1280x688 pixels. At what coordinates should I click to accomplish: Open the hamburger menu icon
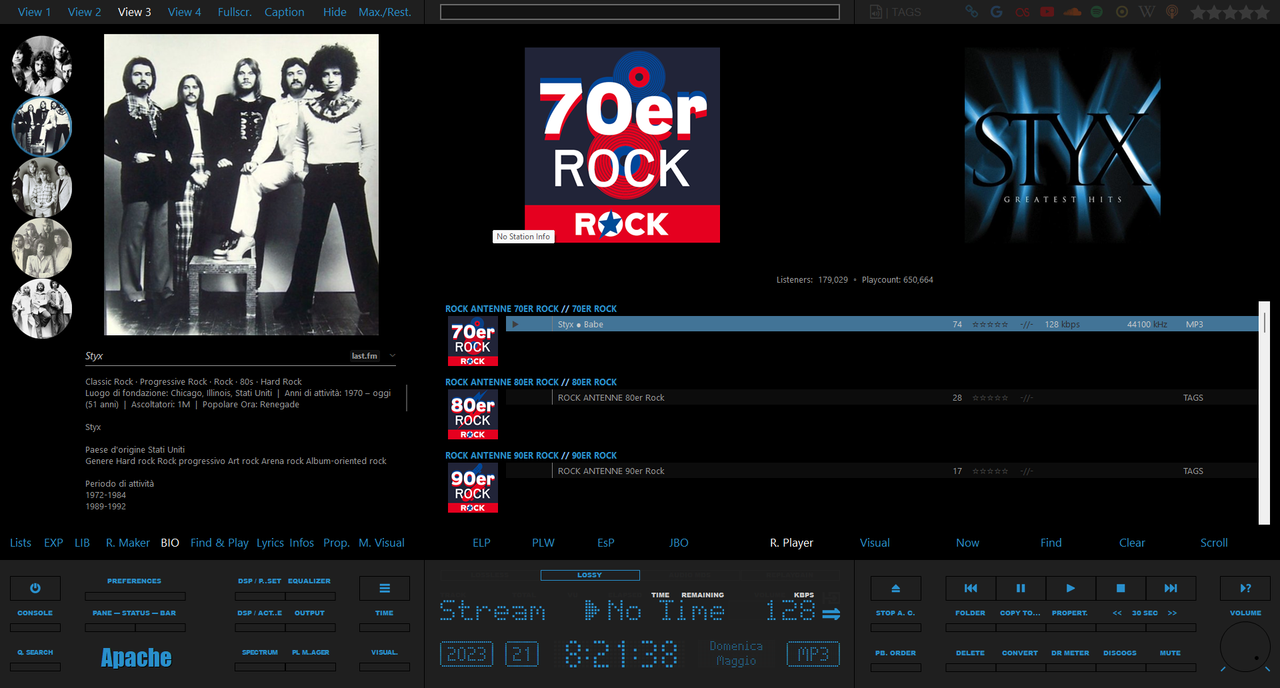pyautogui.click(x=384, y=588)
